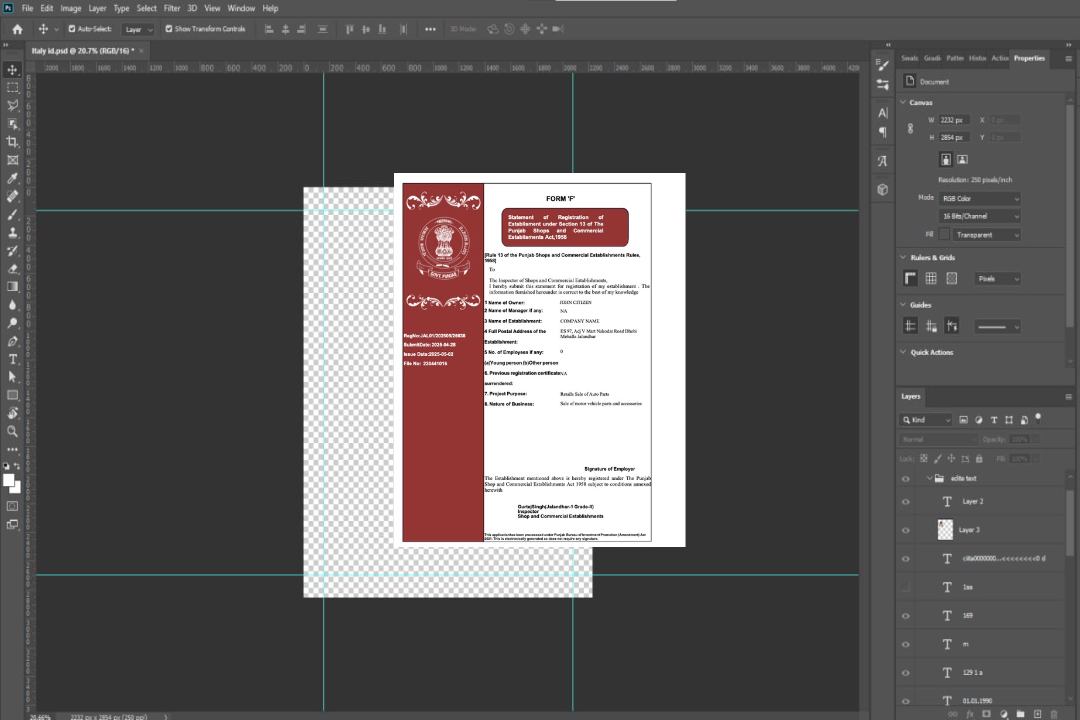Toggle layer filtering switch on Layers panel
Image resolution: width=1080 pixels, height=720 pixels.
tap(1038, 418)
